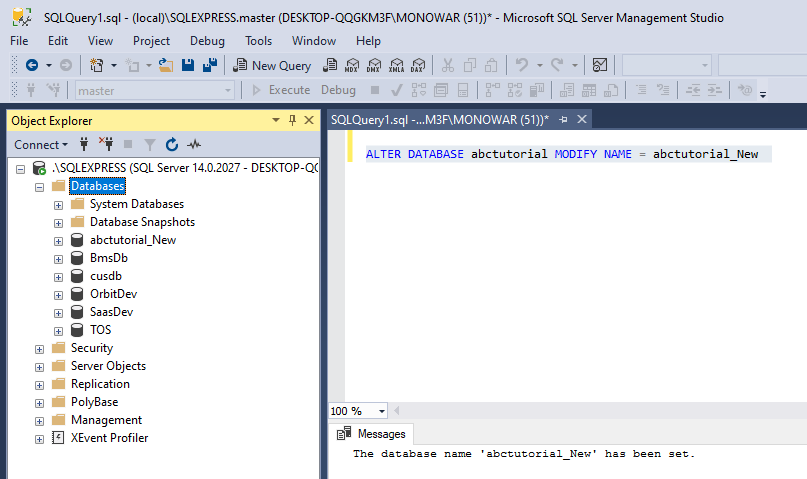Click the Redo arrow icon
The image size is (807, 479).
557,65
